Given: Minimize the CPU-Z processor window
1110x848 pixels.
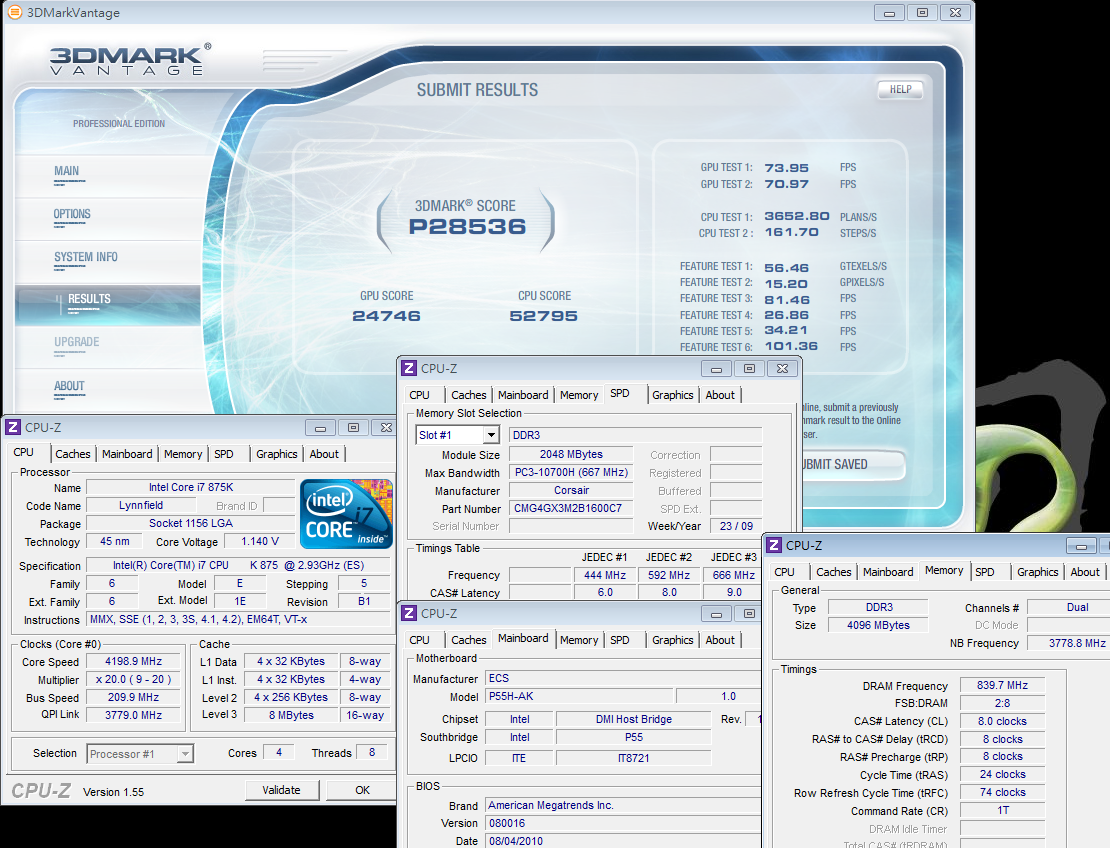Looking at the screenshot, I should 321,428.
